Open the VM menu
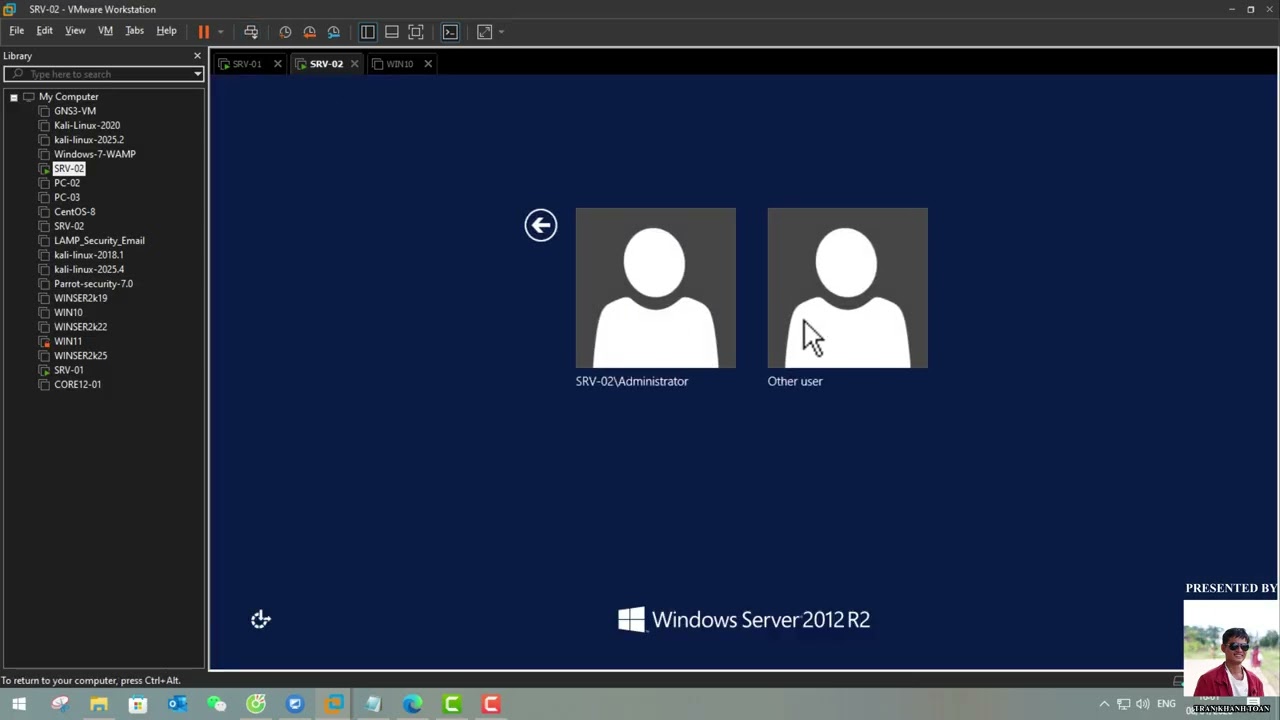The height and width of the screenshot is (720, 1280). tap(105, 31)
